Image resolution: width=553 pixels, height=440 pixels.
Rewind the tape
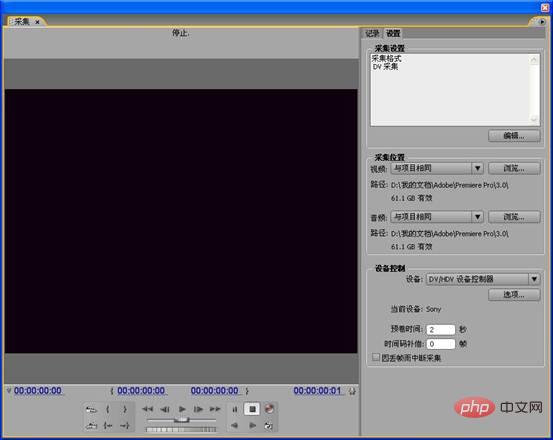click(x=147, y=409)
